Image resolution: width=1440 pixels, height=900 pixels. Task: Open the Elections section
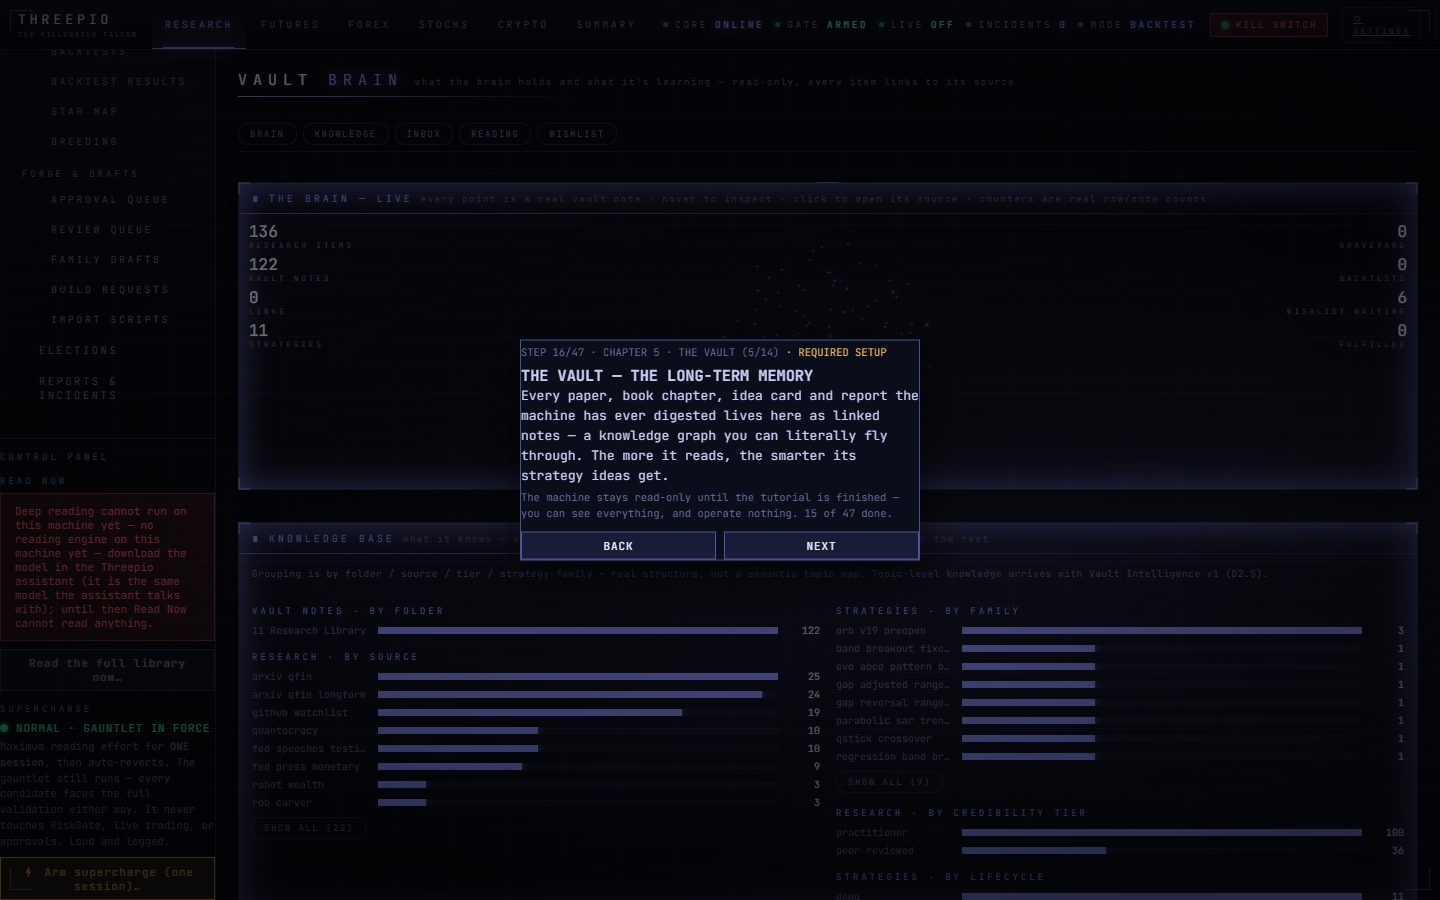pyautogui.click(x=78, y=351)
